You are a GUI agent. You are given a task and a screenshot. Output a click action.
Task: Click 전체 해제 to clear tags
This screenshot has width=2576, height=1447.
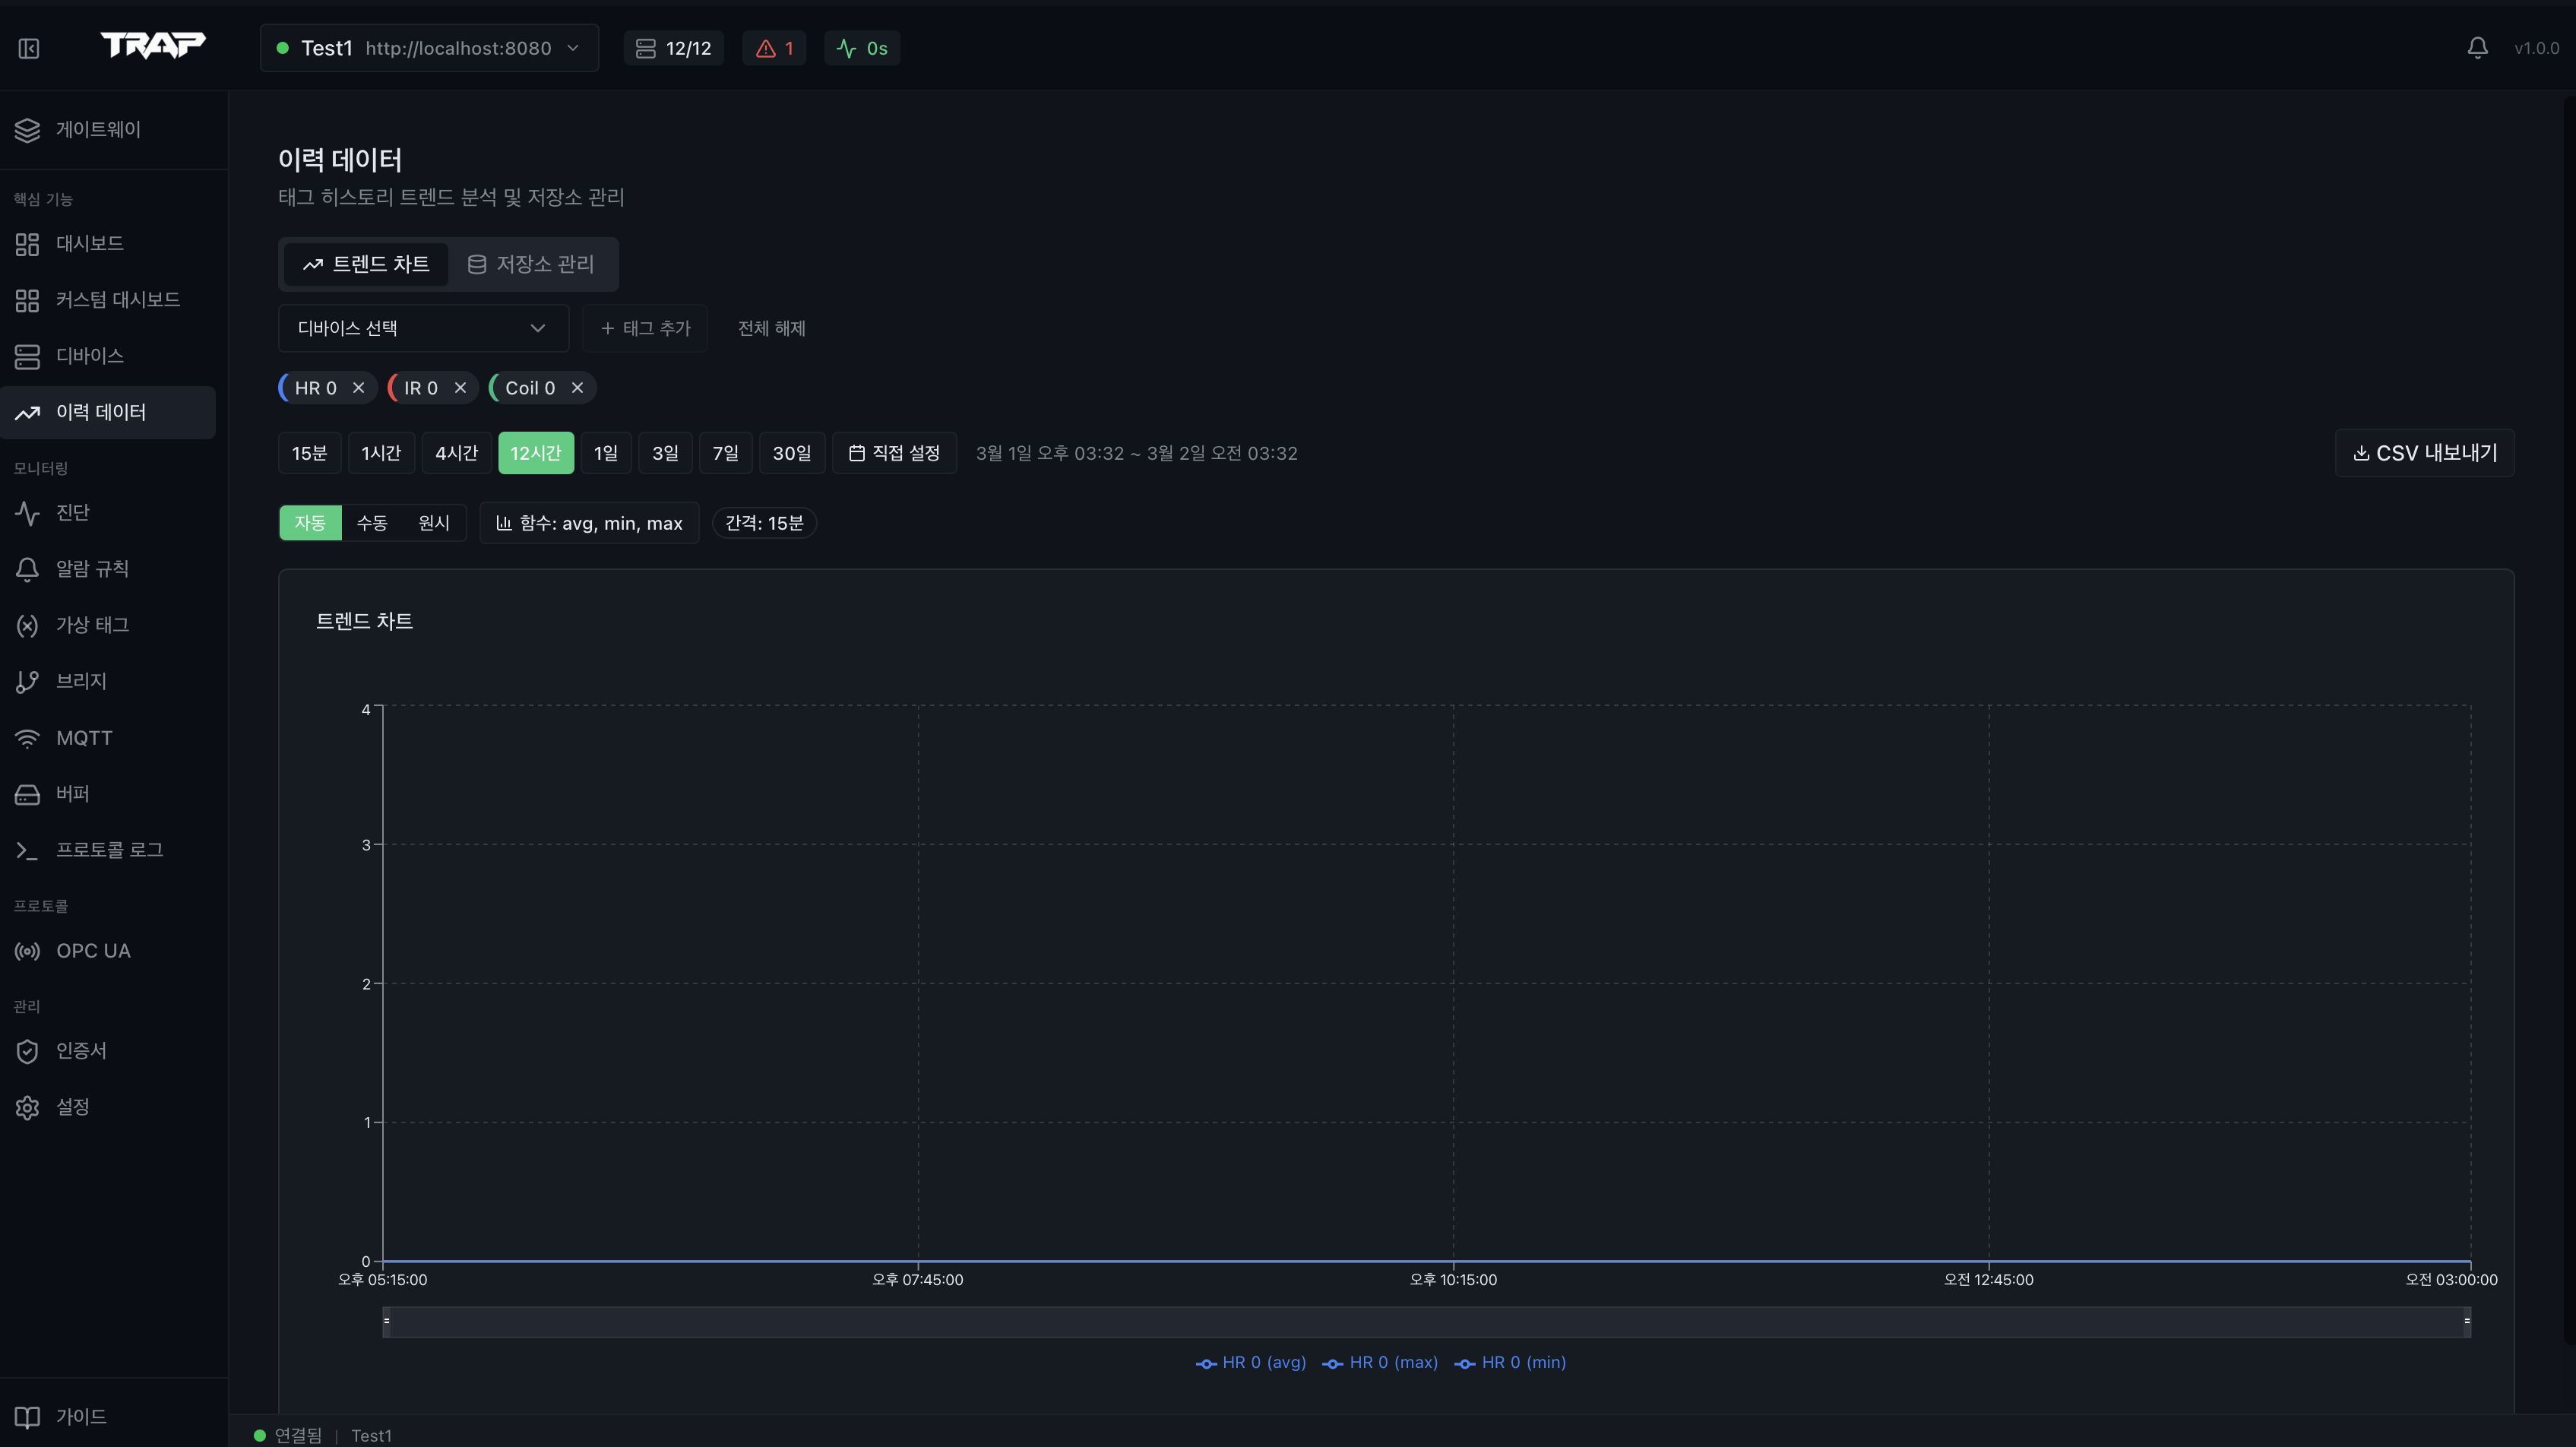[x=771, y=328]
